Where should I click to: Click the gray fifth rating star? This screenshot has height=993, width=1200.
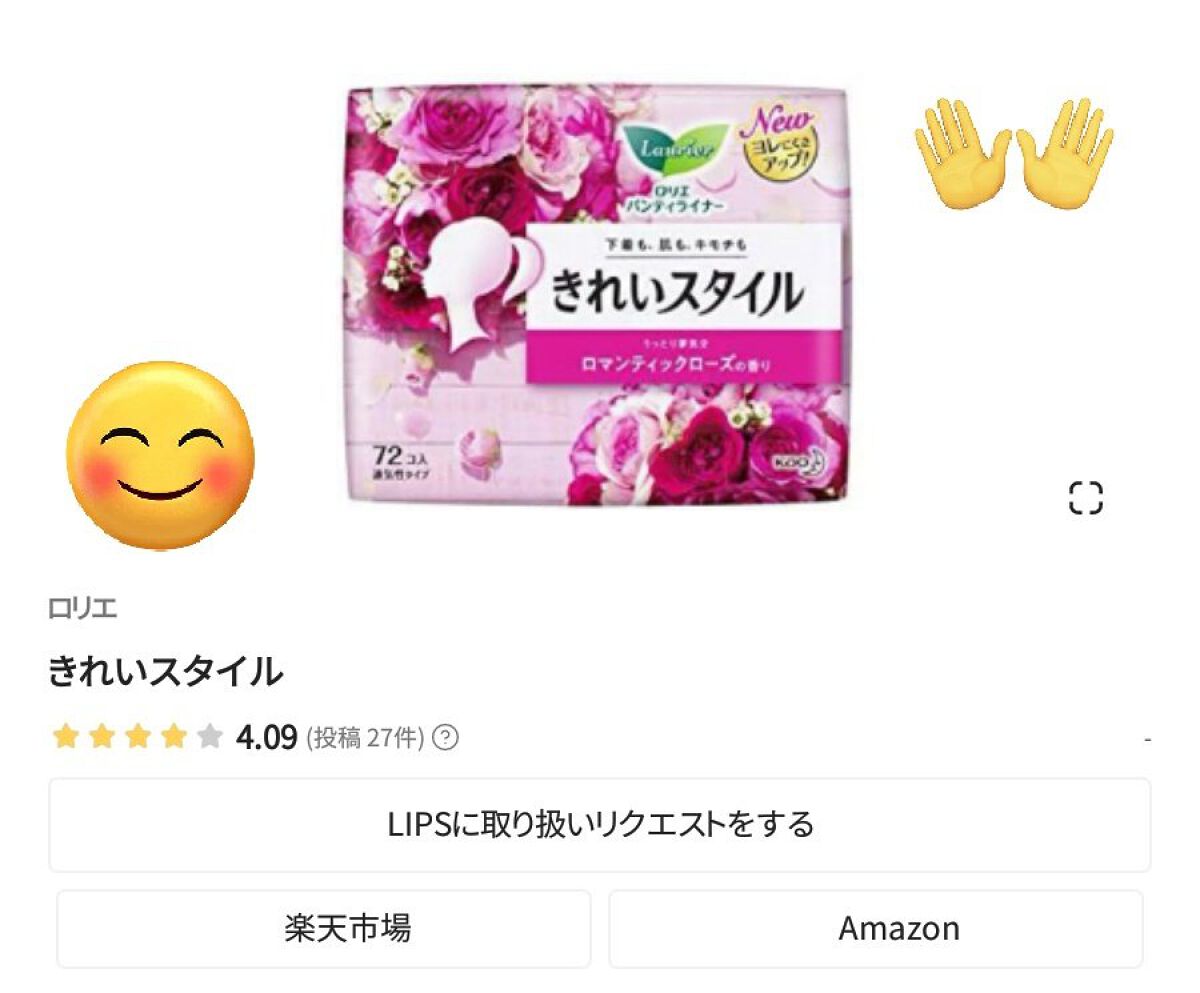[209, 738]
